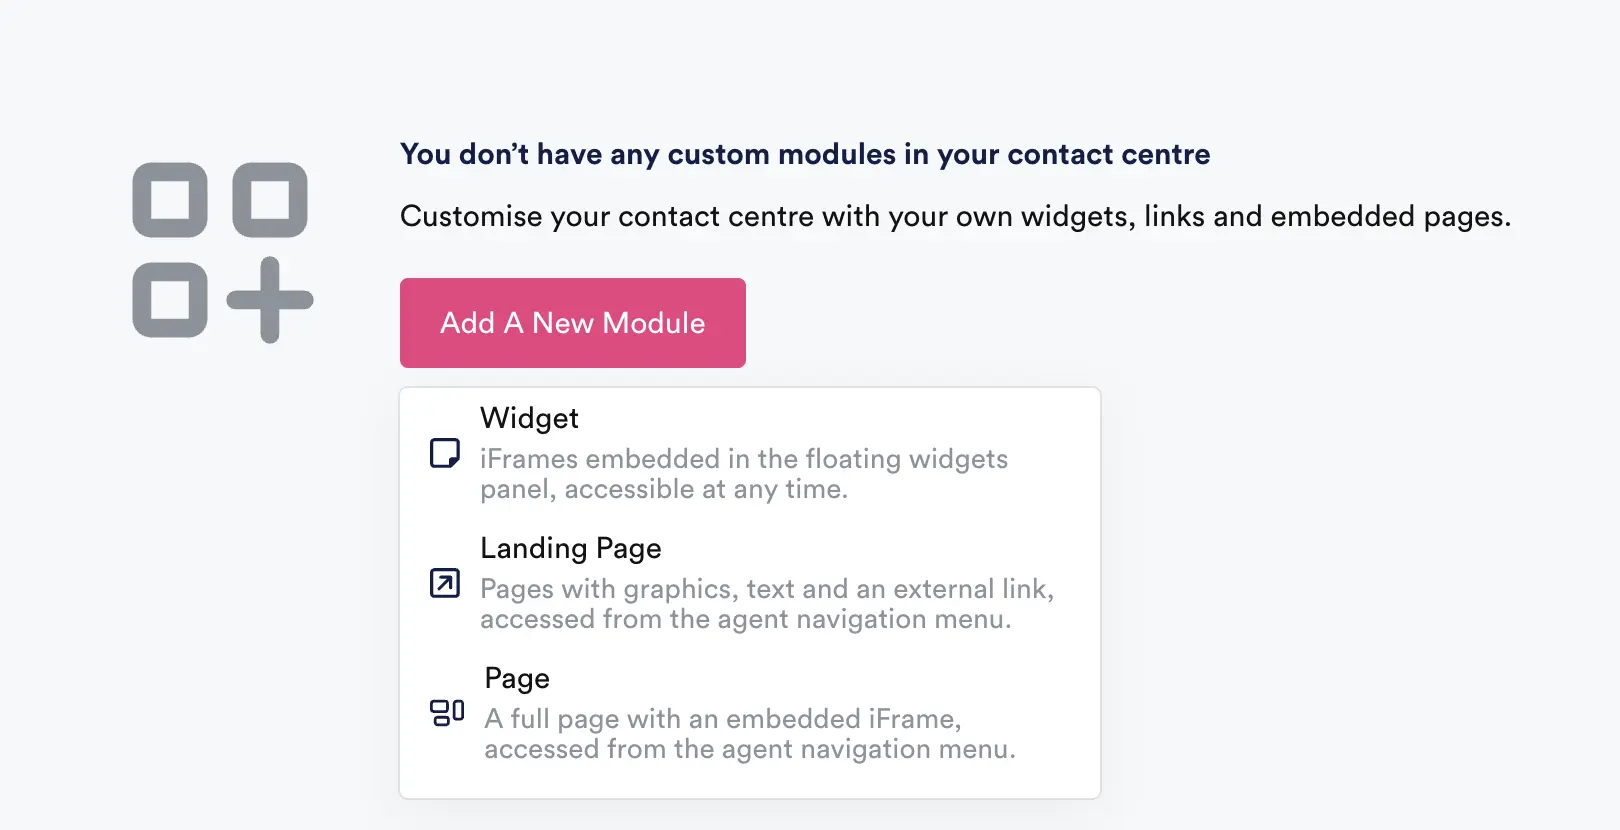This screenshot has width=1620, height=830.
Task: Click the Page heading in the dropdown menu
Action: pyautogui.click(x=516, y=678)
